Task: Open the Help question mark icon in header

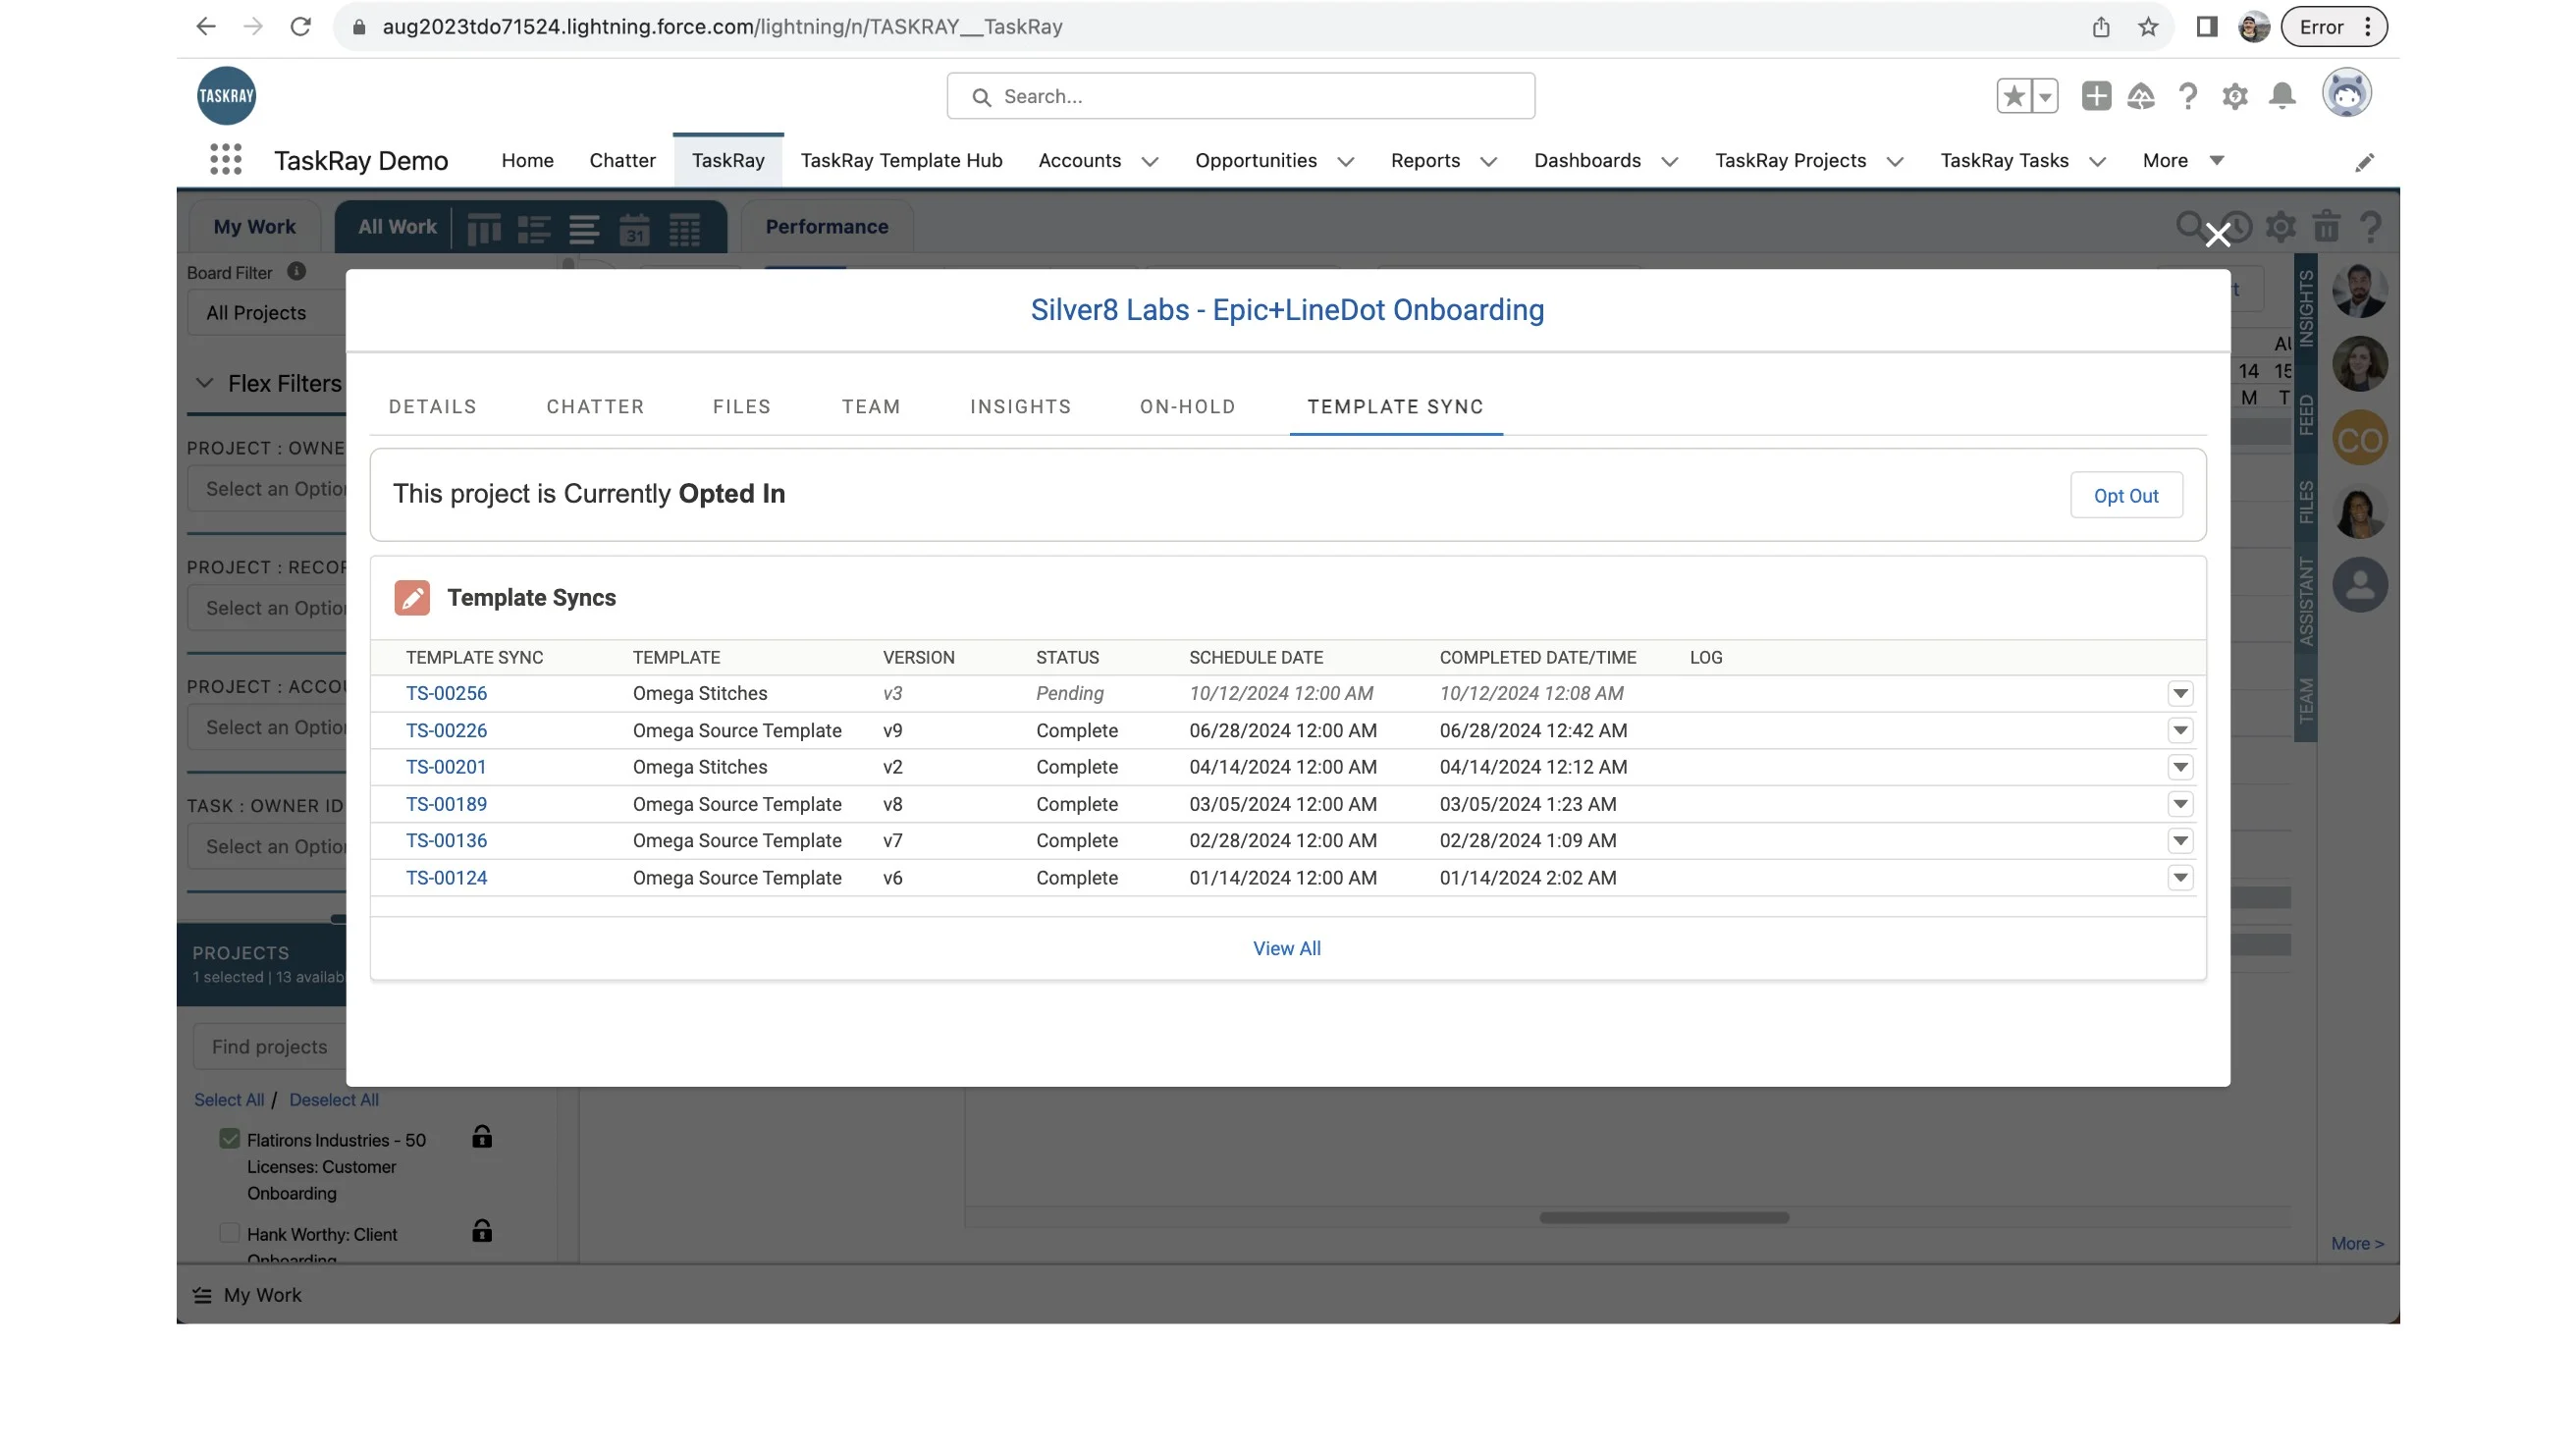Action: coord(2188,96)
